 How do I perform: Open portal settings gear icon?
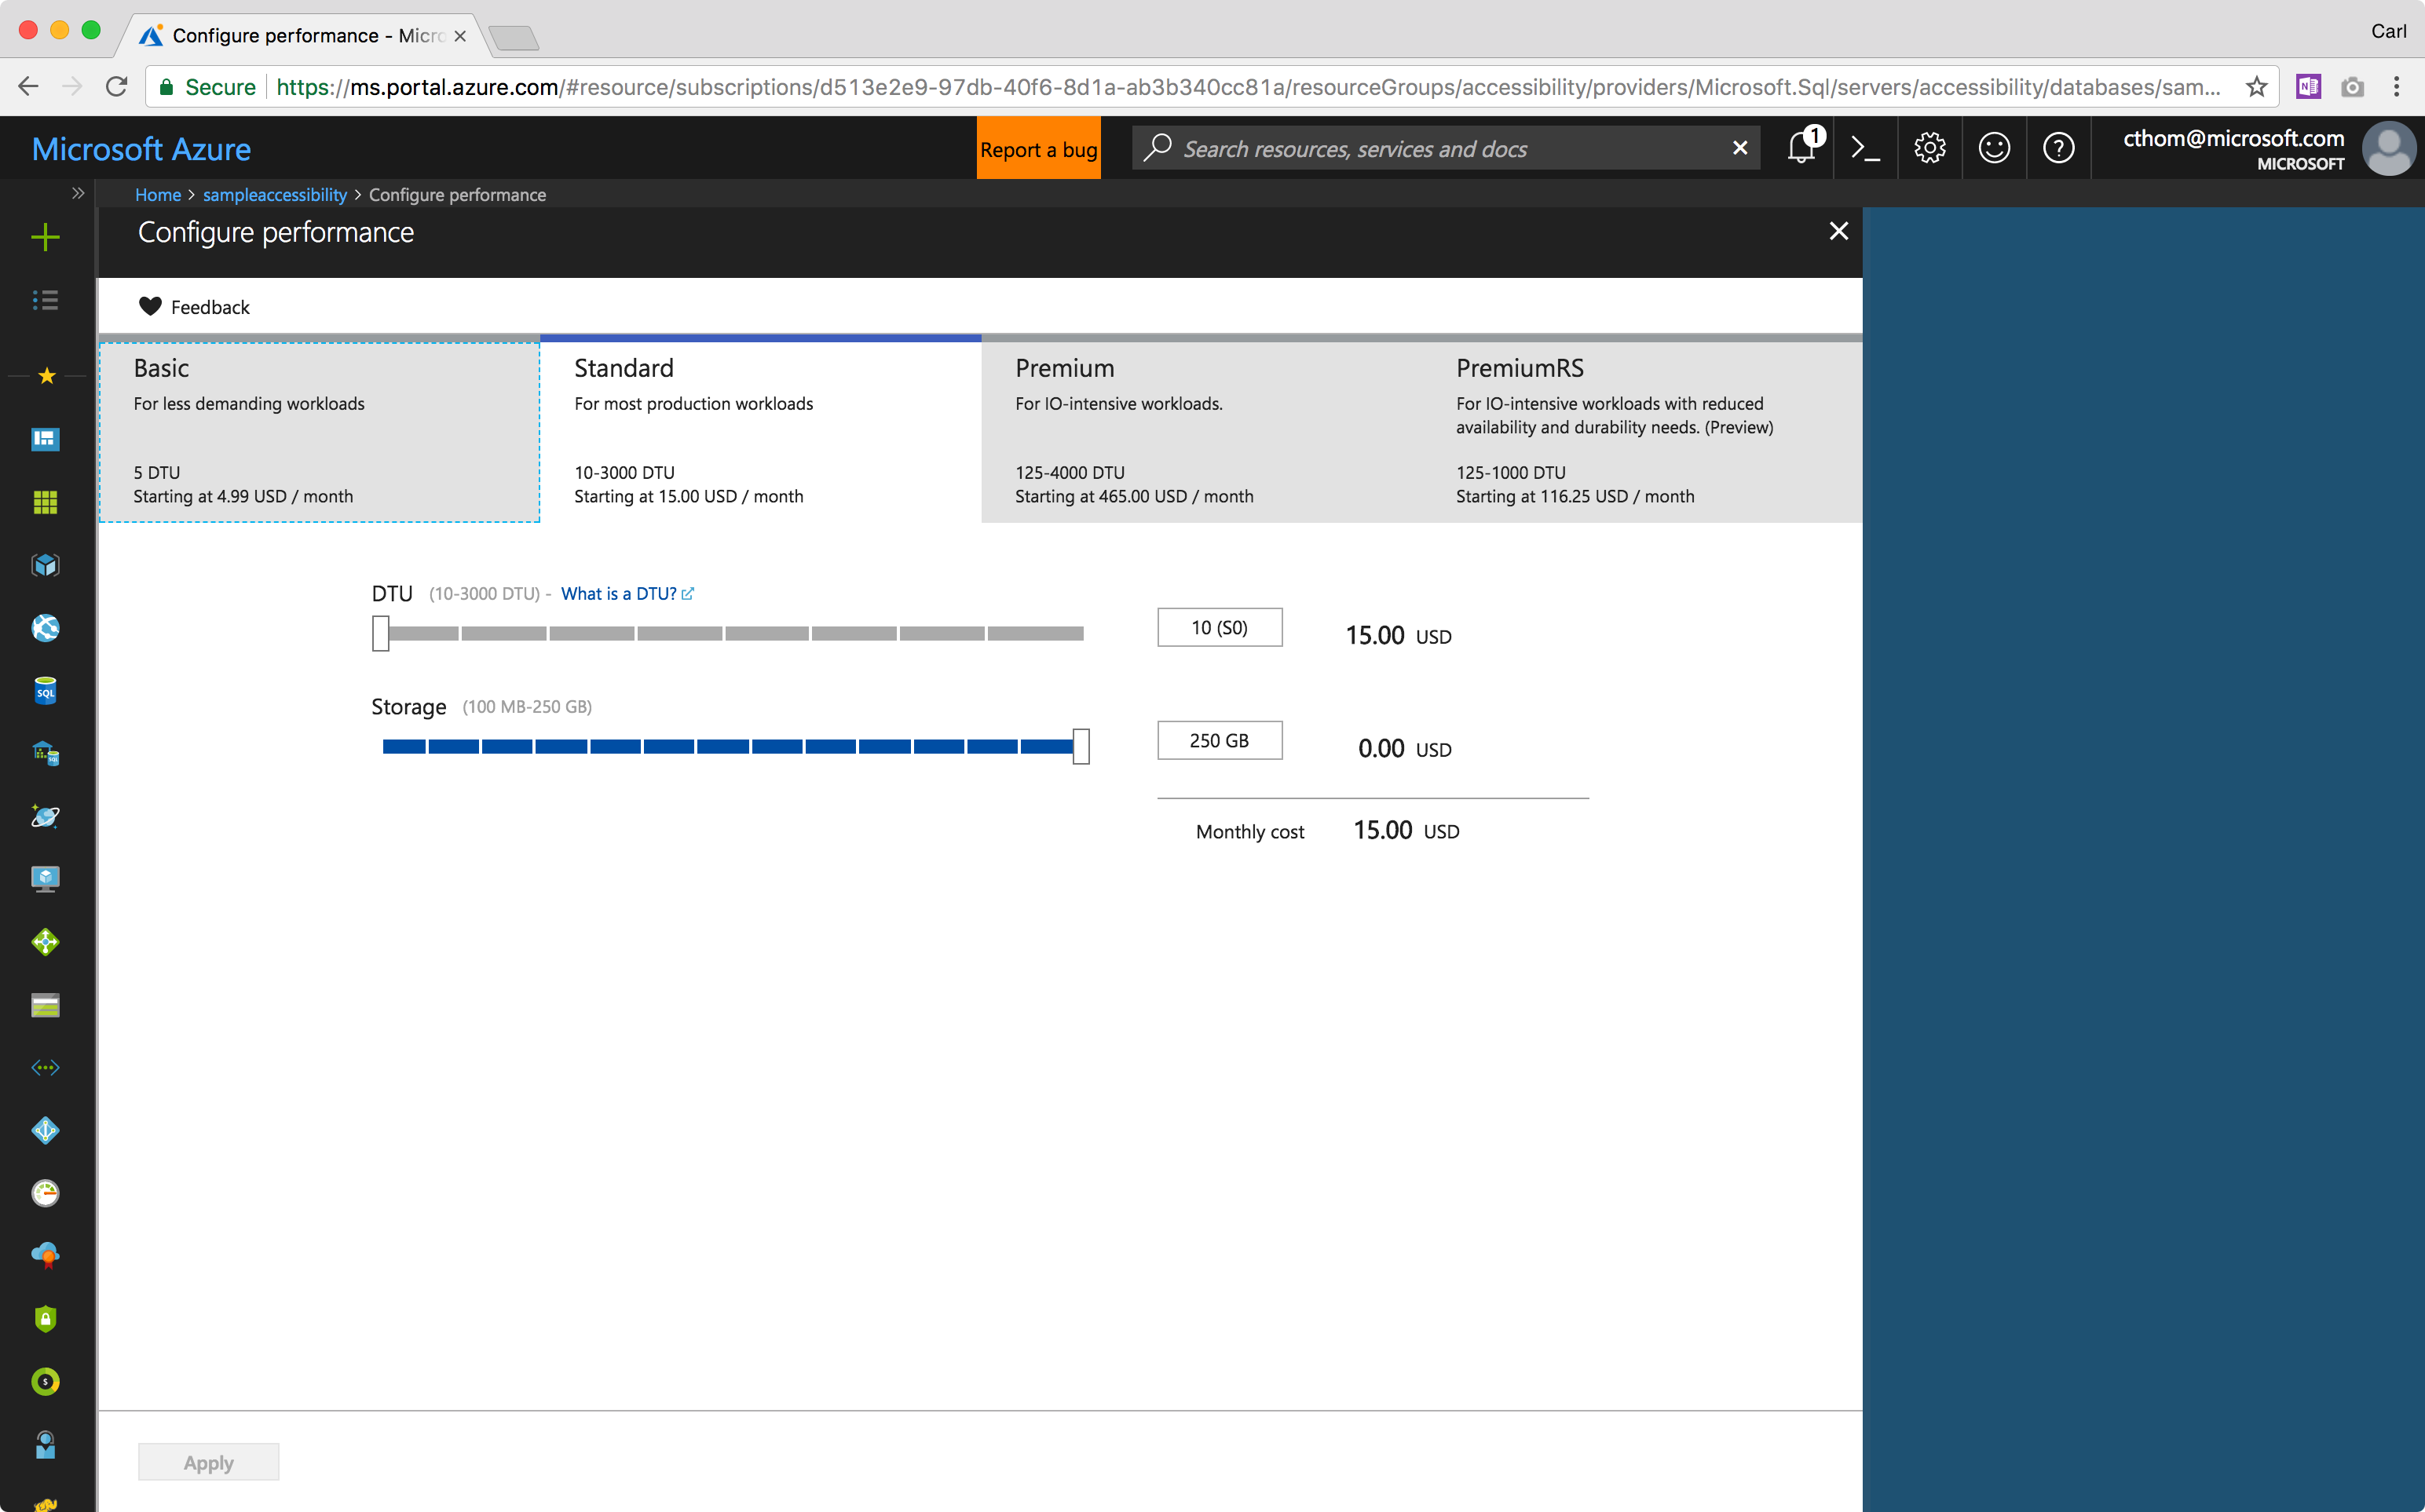coord(1929,148)
